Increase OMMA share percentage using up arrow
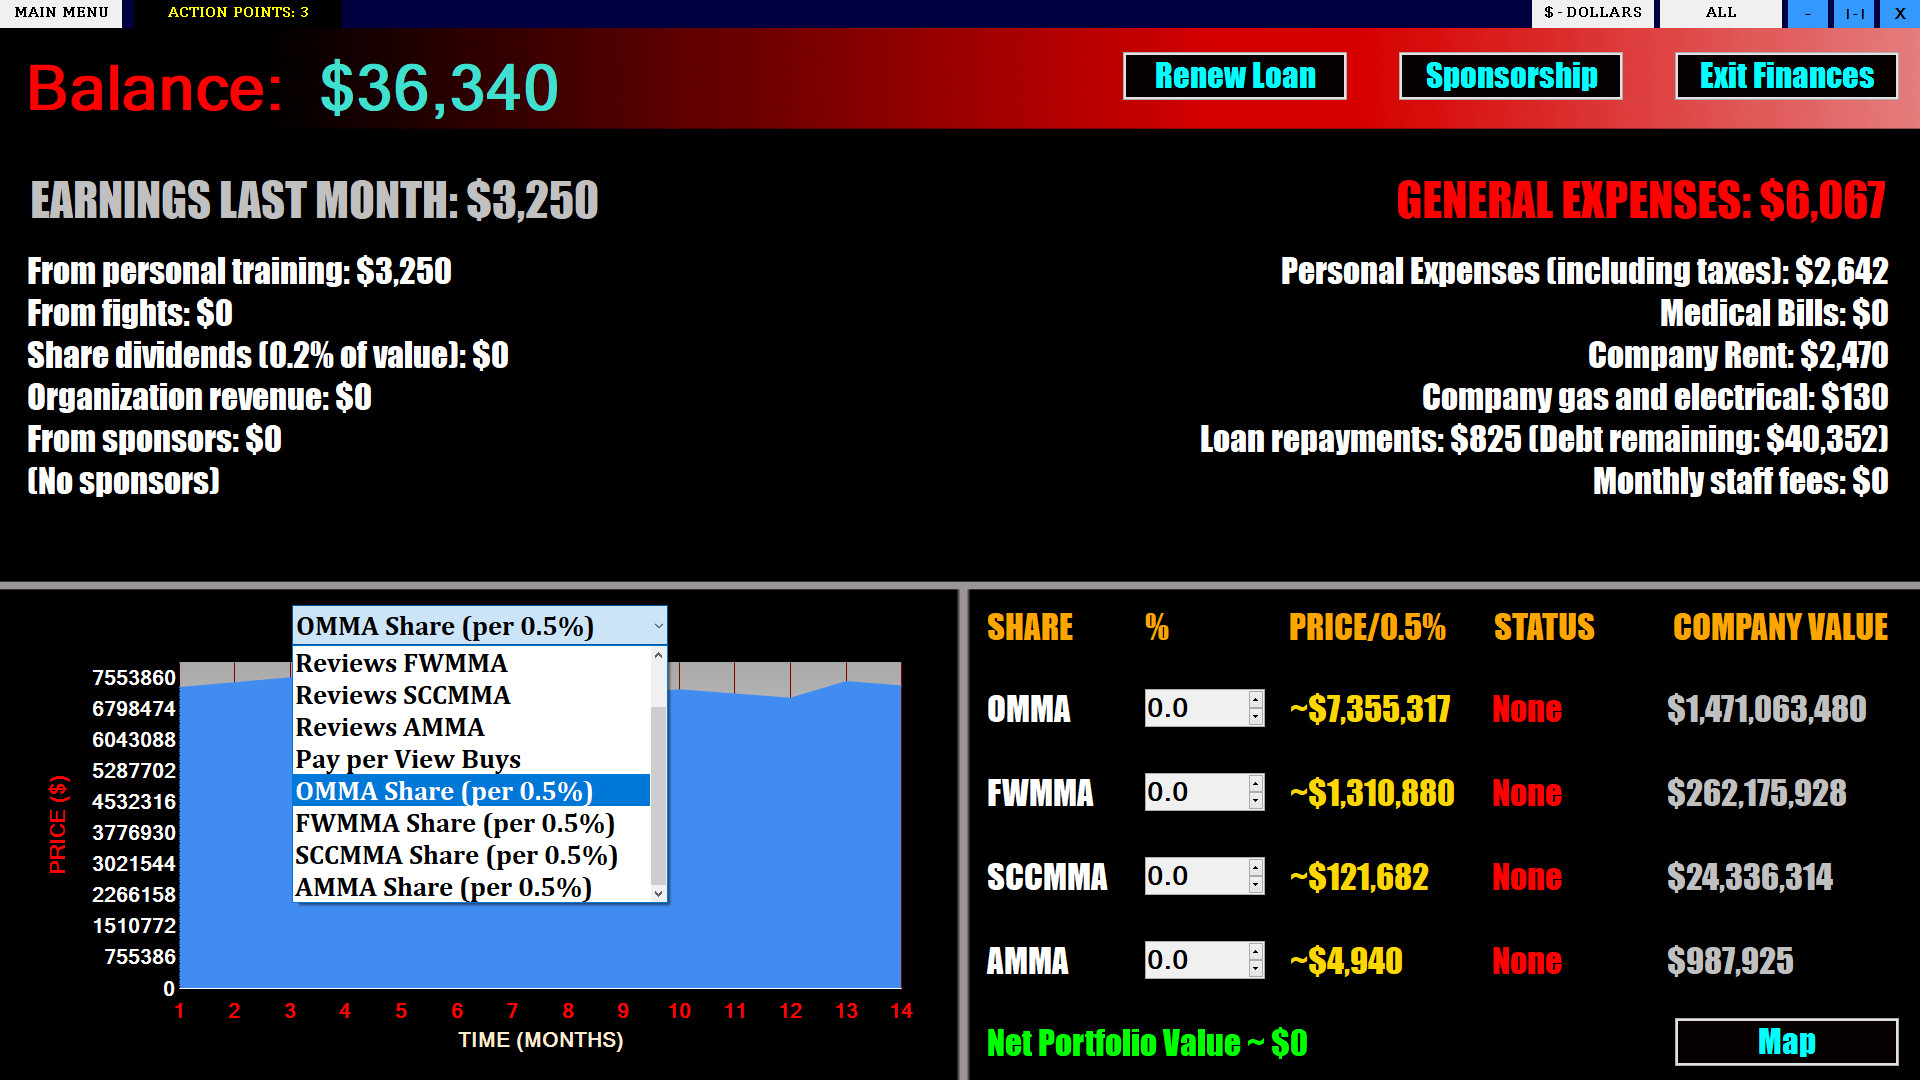The width and height of the screenshot is (1920, 1080). 1255,699
